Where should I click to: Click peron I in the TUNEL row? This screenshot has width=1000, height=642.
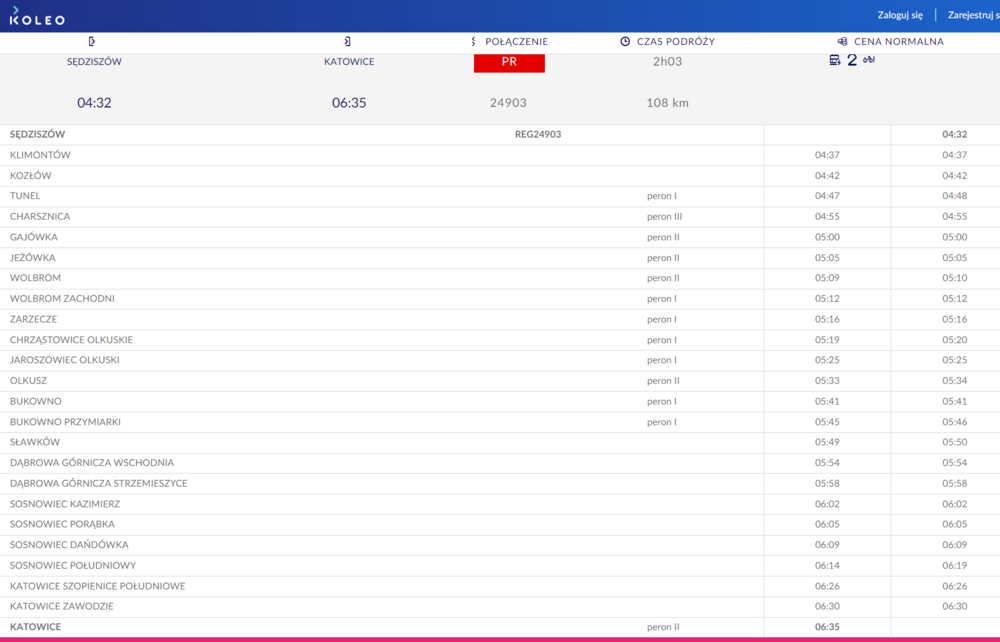[661, 196]
